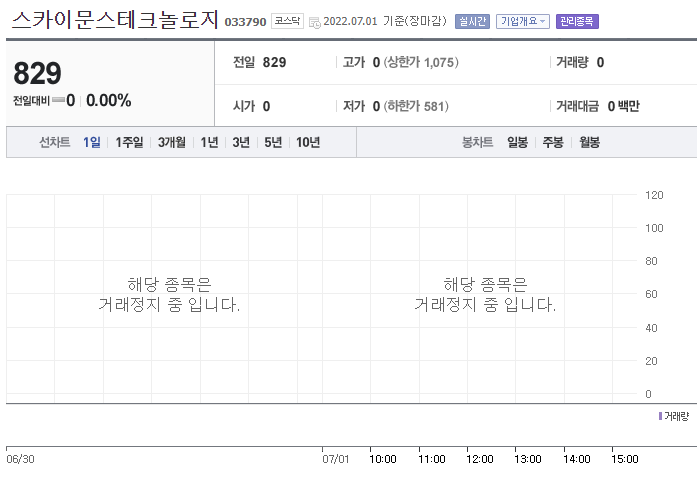The image size is (697, 478).
Task: Open the 월봉 monthly candlestick chart
Action: click(589, 142)
